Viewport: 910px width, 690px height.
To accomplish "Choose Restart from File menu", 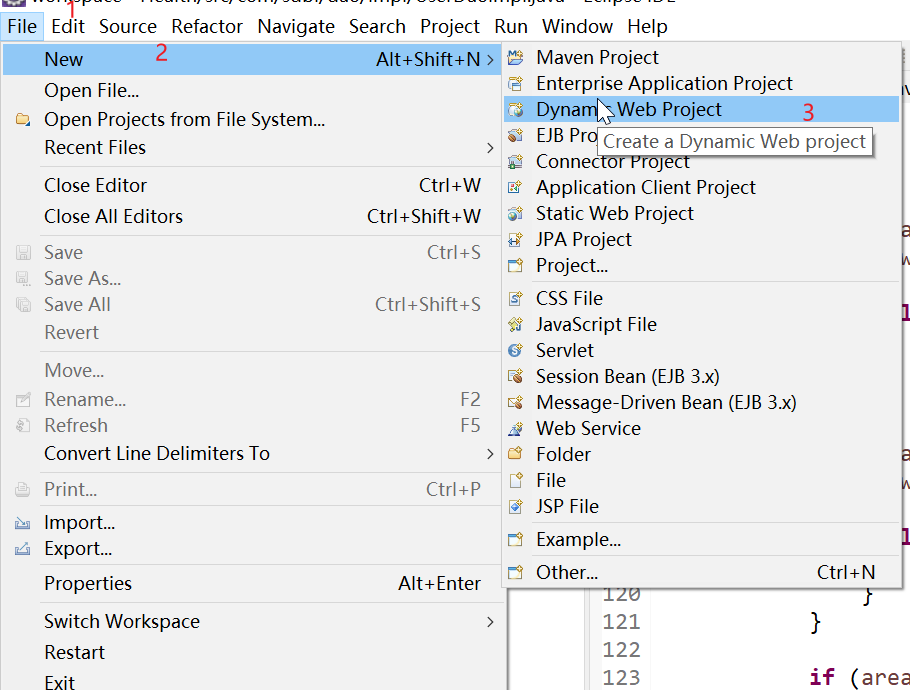I will [74, 653].
